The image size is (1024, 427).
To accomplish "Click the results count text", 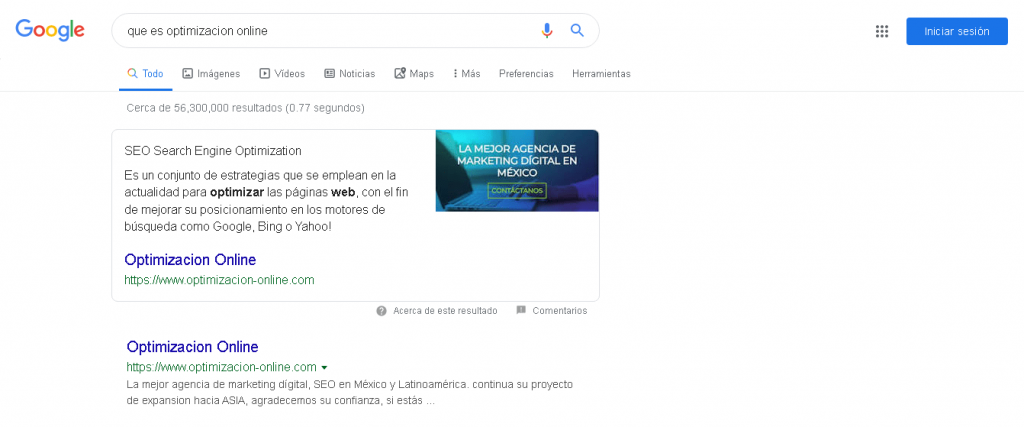I will 246,108.
